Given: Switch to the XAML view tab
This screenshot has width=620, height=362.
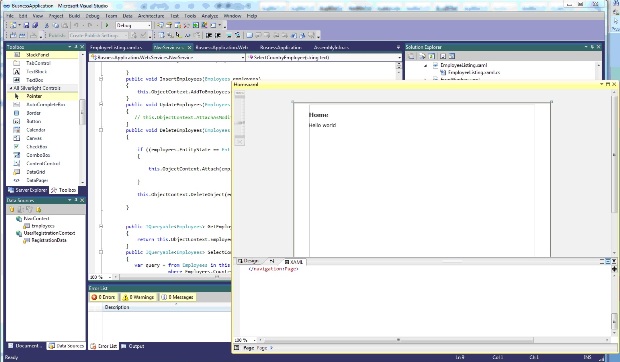Looking at the screenshot, I should coord(294,262).
